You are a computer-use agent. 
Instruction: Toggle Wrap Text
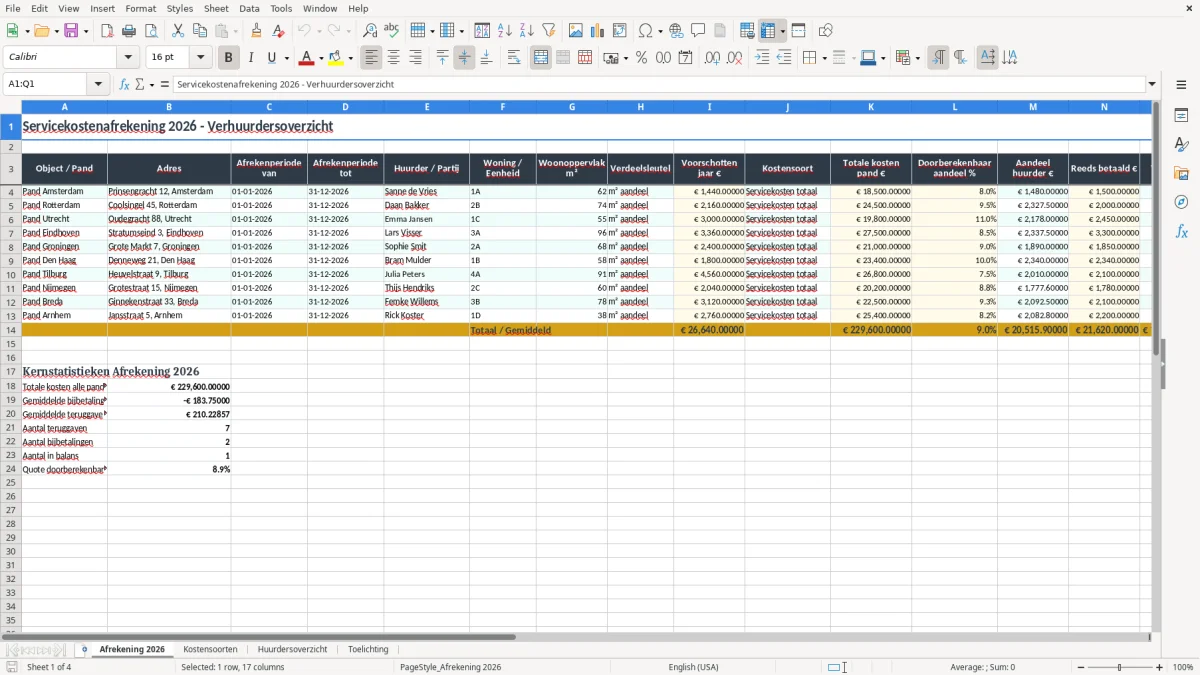point(514,58)
